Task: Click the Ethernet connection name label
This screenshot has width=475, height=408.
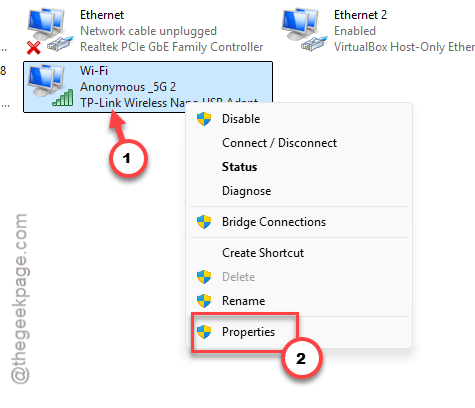Action: pyautogui.click(x=102, y=15)
